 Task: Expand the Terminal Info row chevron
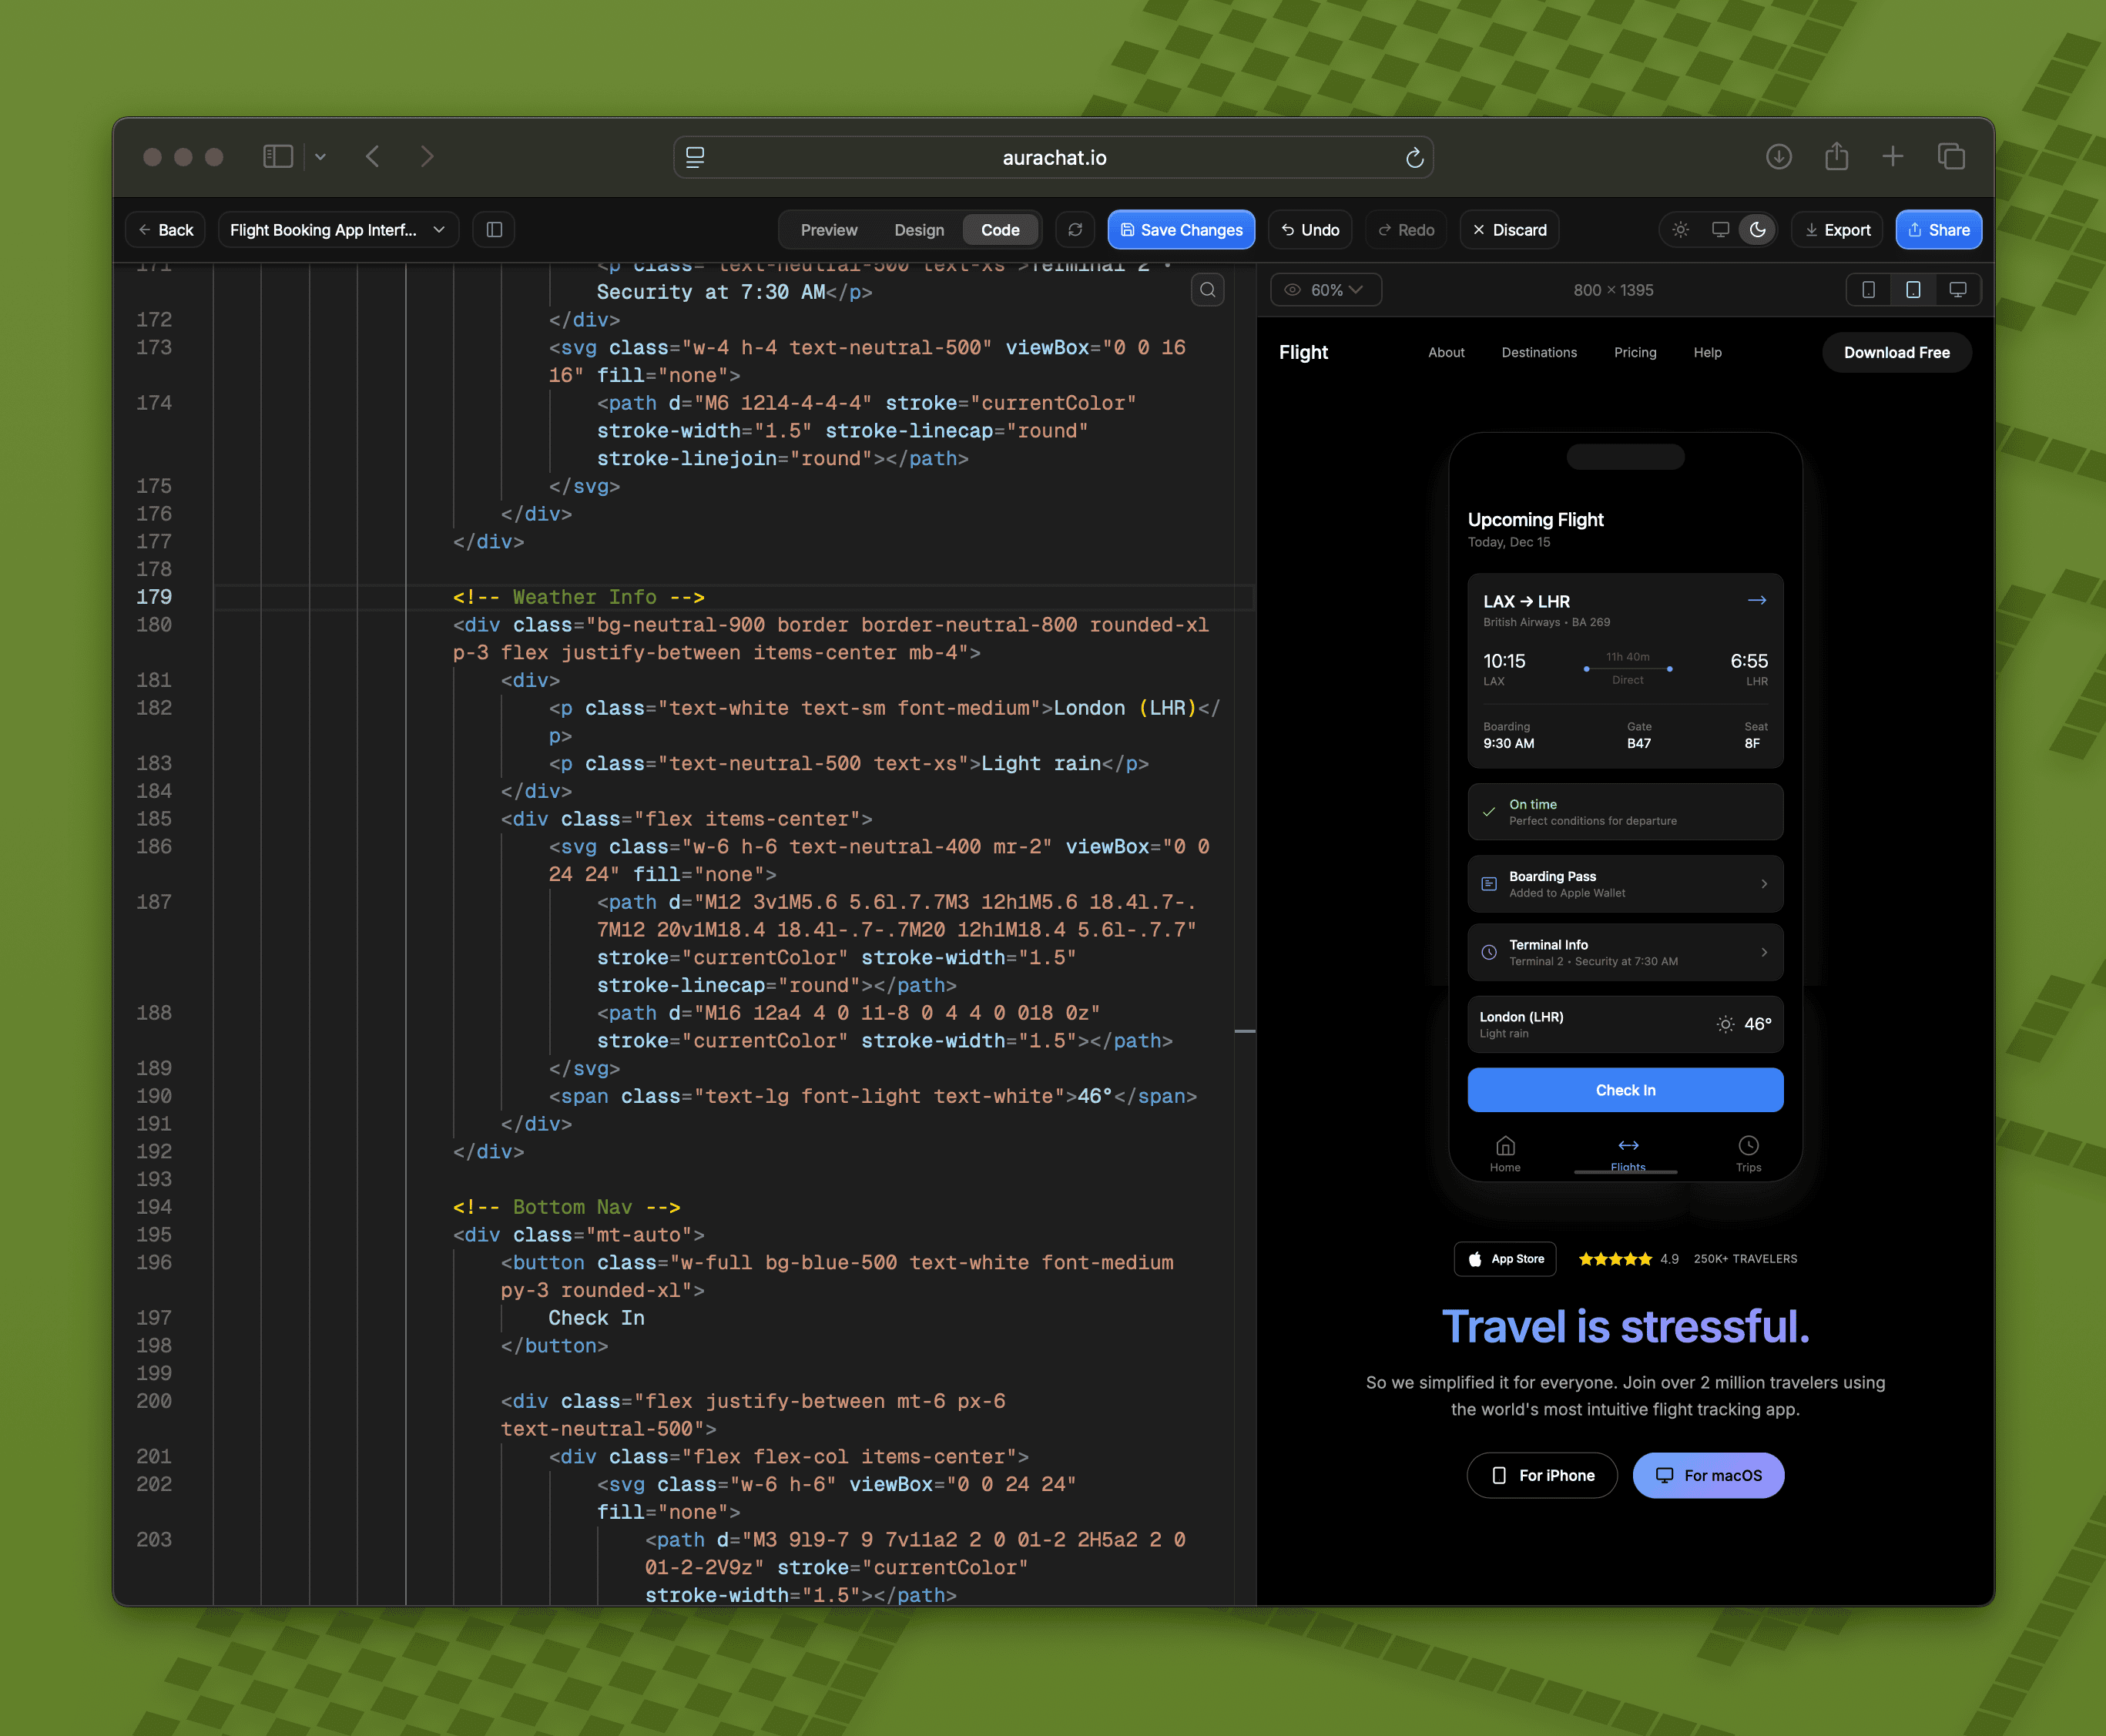pos(1763,953)
